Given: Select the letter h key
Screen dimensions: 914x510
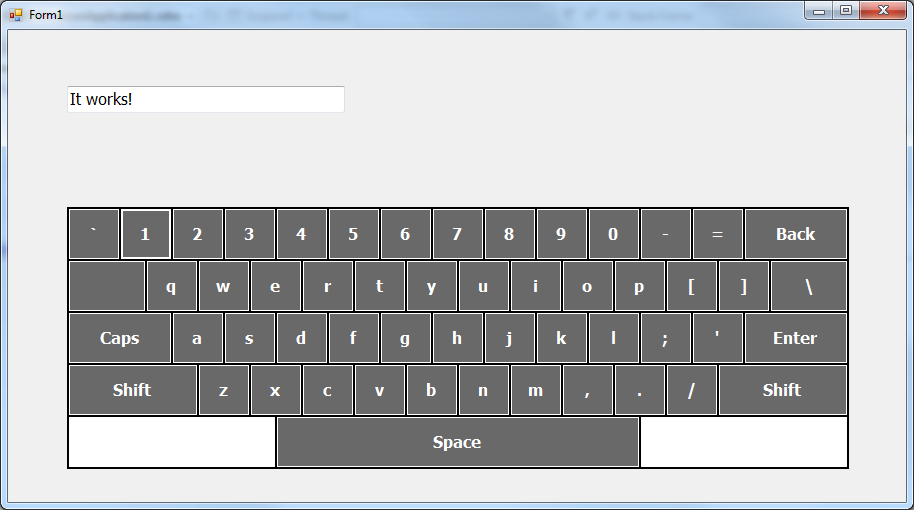Looking at the screenshot, I should tap(458, 337).
